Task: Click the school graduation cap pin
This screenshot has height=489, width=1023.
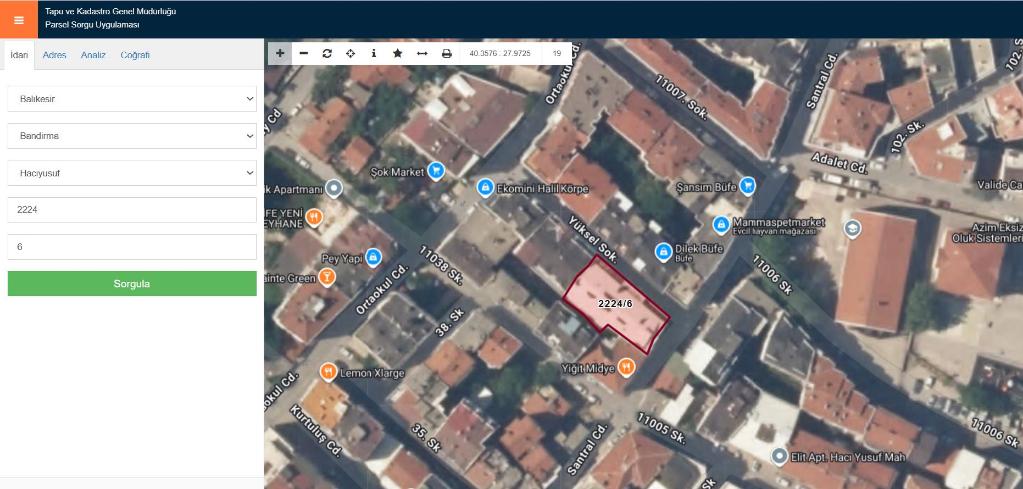Action: tap(852, 229)
